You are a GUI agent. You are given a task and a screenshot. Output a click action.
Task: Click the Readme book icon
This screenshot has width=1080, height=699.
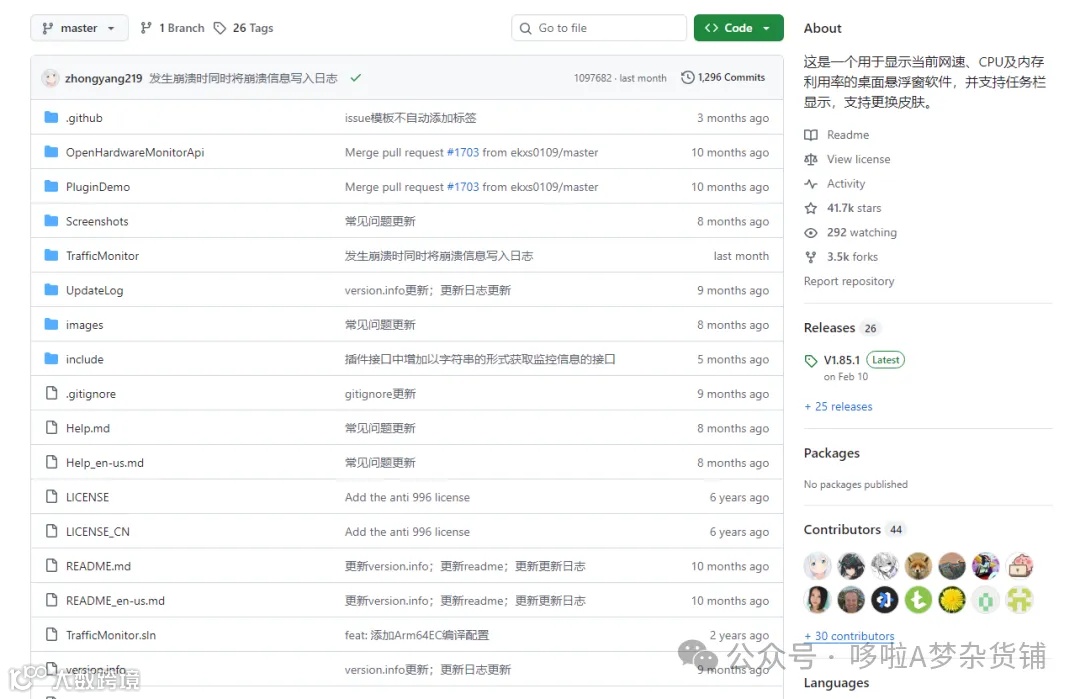coord(811,135)
